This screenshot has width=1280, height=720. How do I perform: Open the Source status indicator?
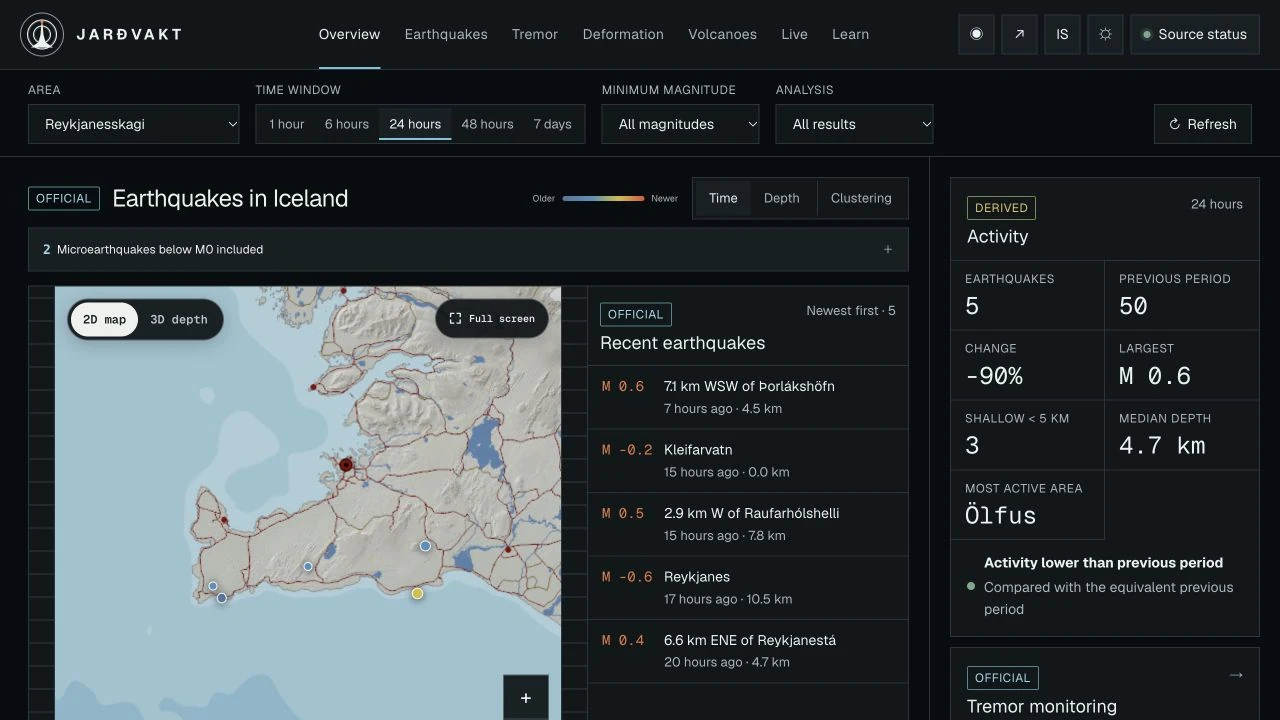tap(1195, 34)
